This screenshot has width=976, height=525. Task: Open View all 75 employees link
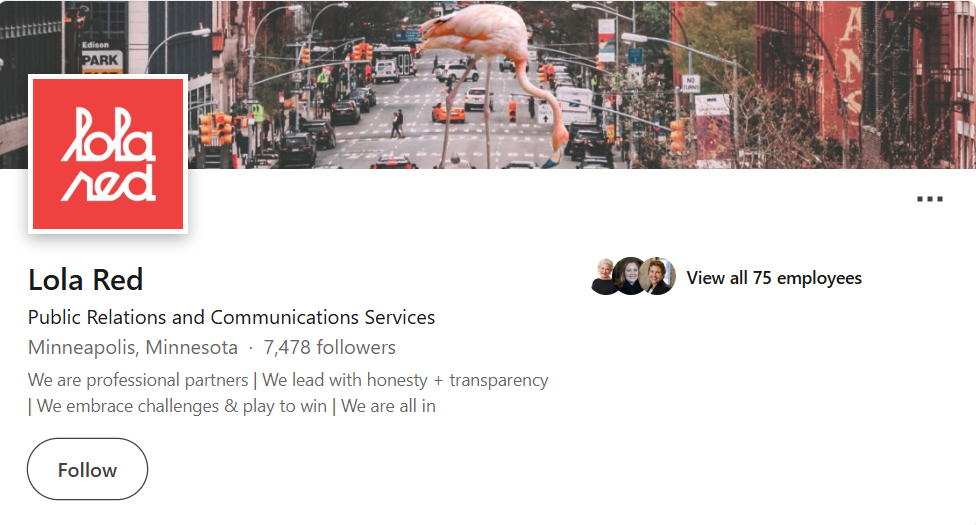click(774, 278)
